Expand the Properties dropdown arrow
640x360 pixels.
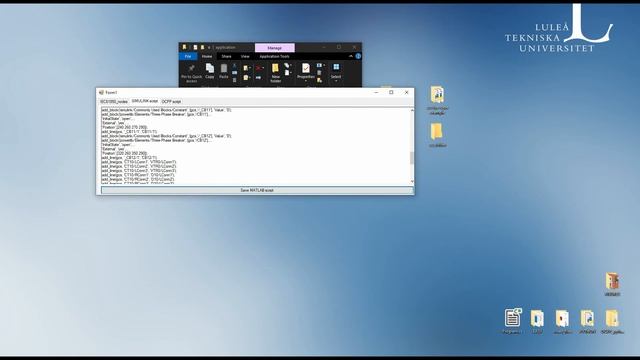(306, 80)
